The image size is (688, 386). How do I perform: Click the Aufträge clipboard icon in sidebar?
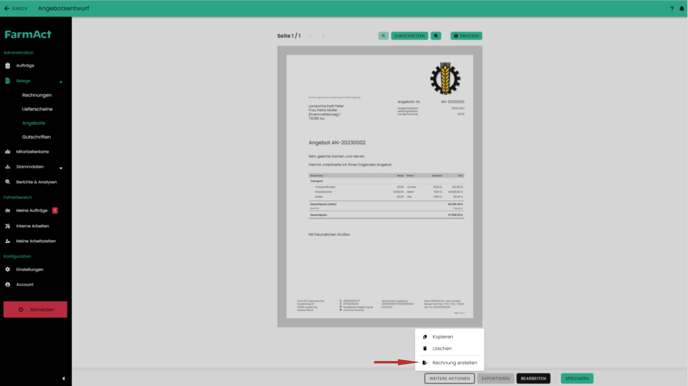click(7, 66)
